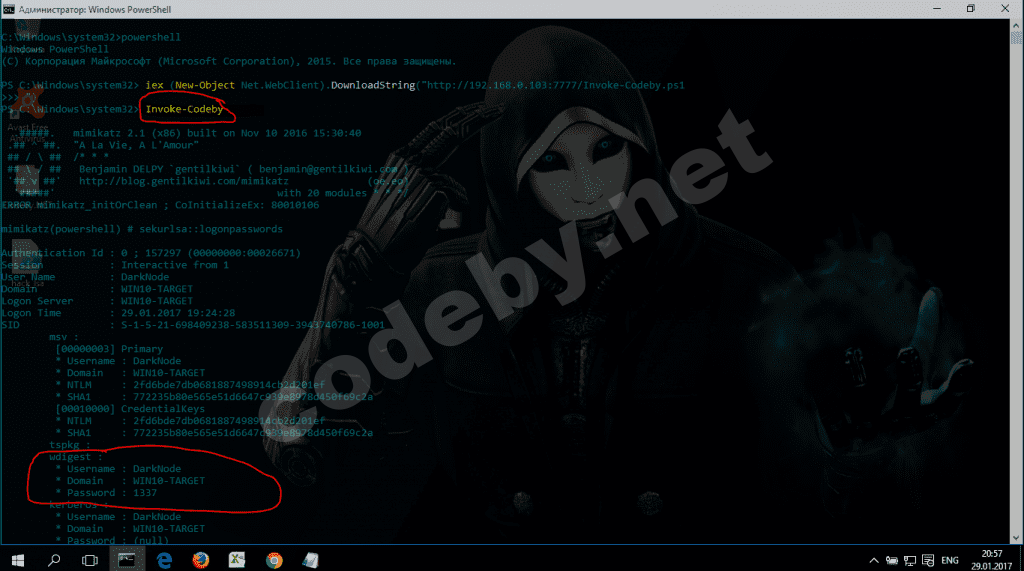The image size is (1024, 571).
Task: Click the SID value line
Action: [193, 325]
